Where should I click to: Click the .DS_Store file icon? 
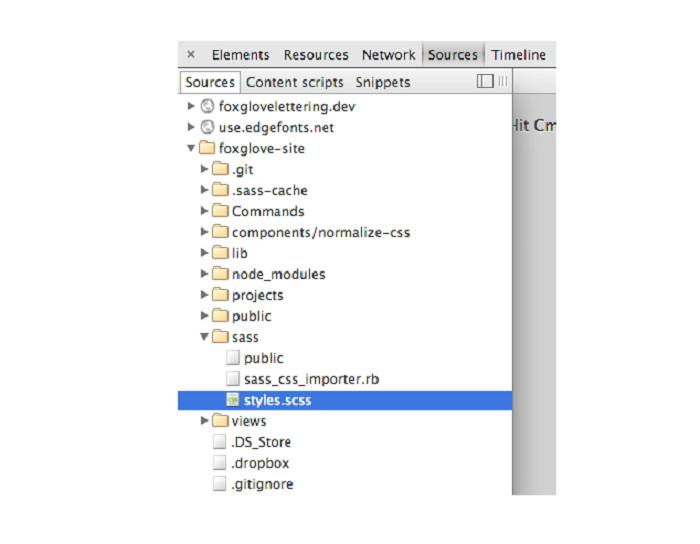click(220, 442)
